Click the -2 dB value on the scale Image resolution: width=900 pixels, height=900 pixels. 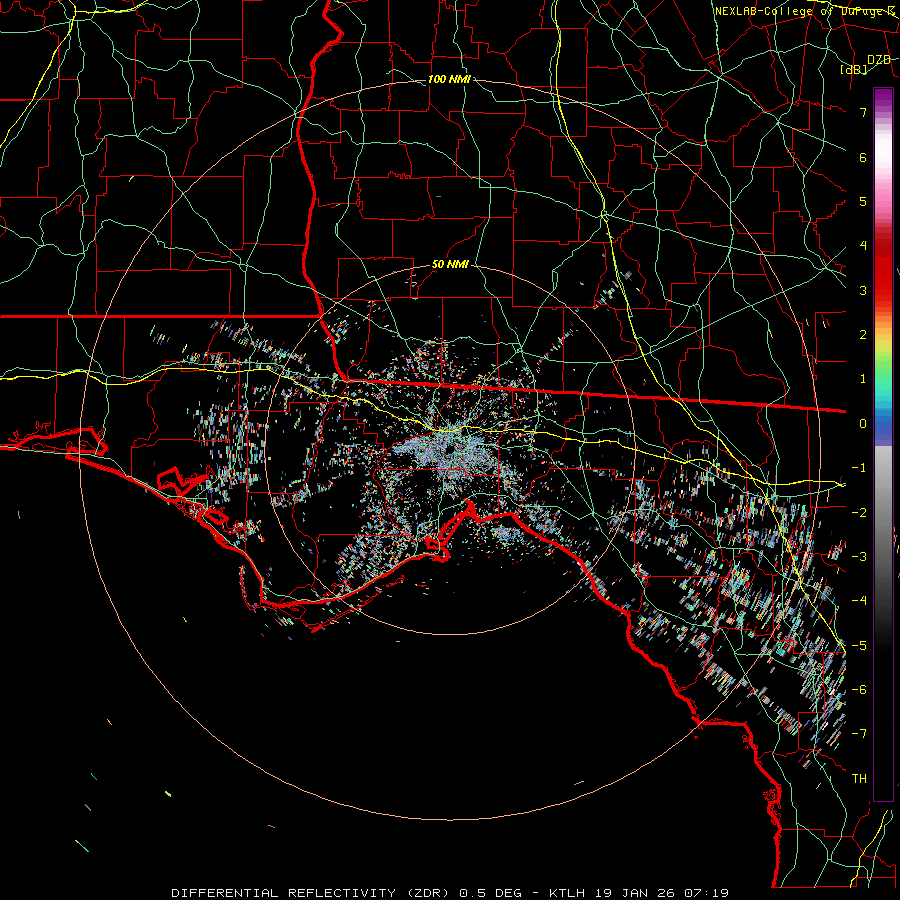tap(859, 512)
